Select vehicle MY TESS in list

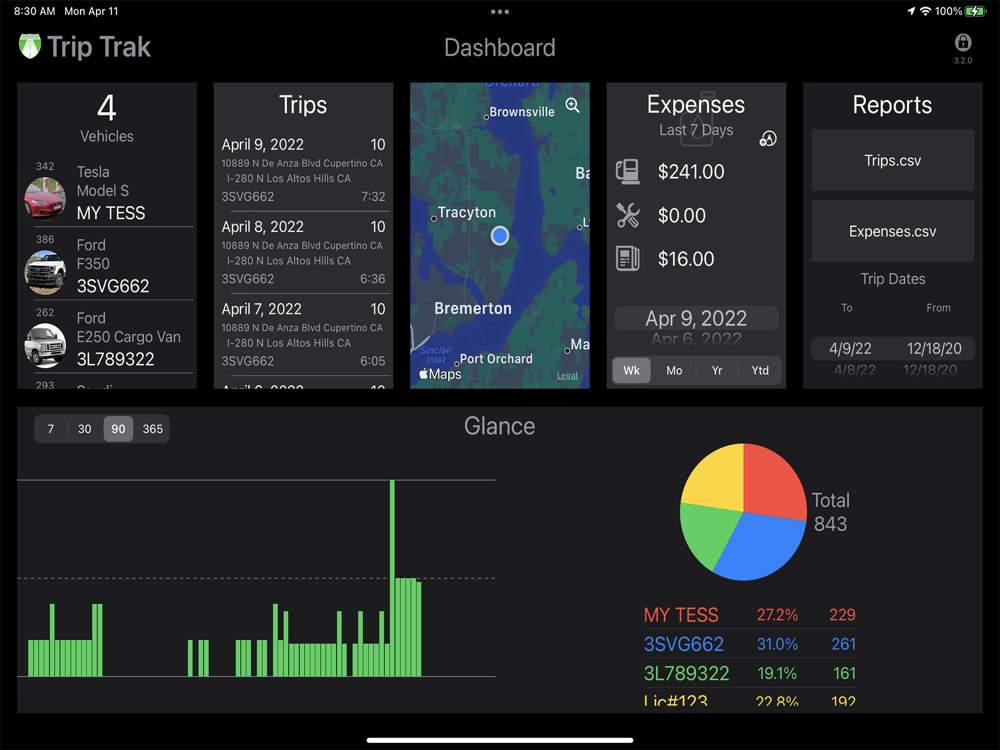(111, 213)
